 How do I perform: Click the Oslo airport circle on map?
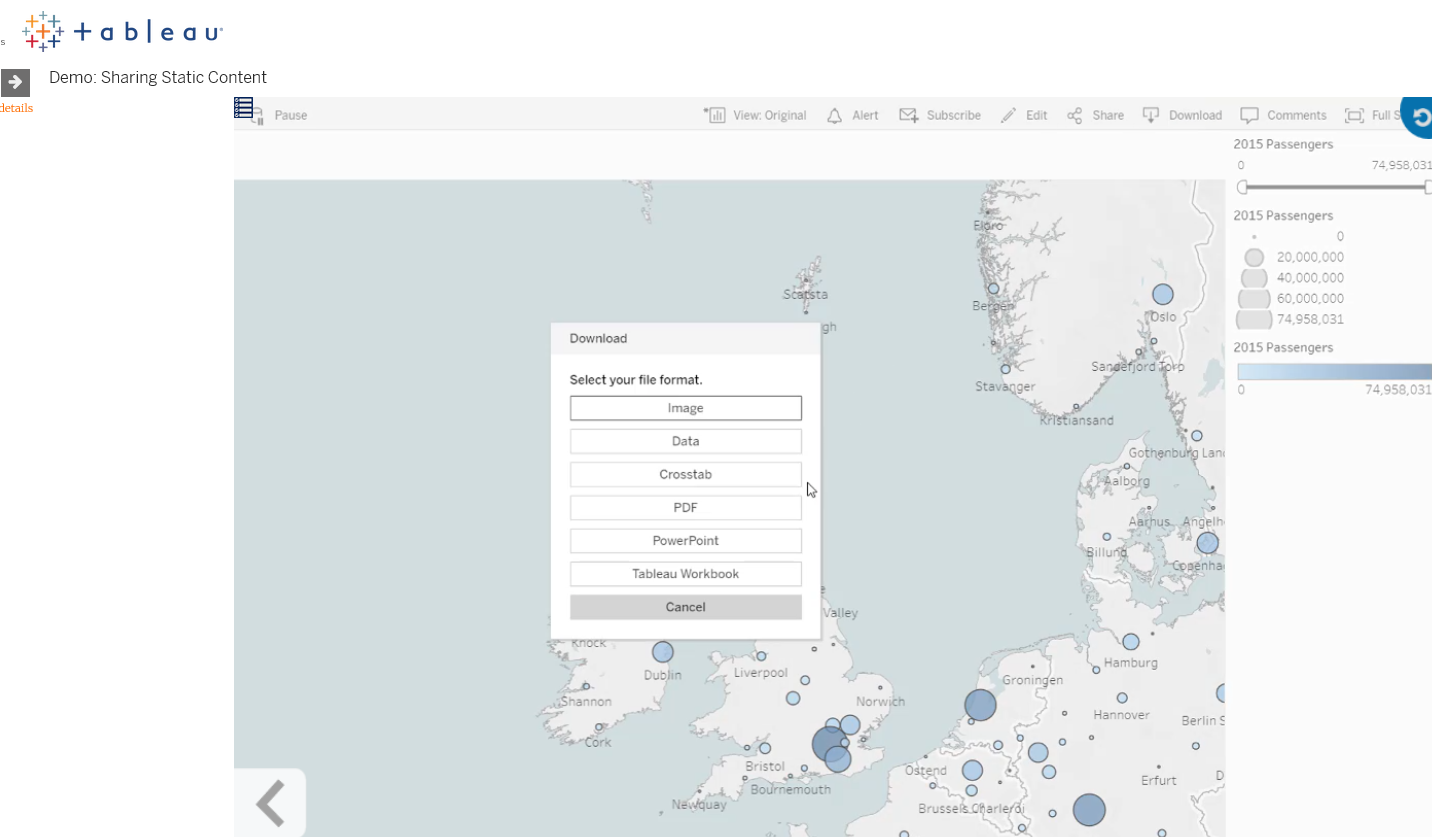1162,294
